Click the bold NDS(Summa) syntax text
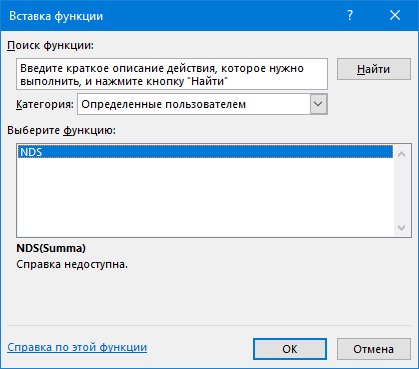The height and width of the screenshot is (369, 419). [x=51, y=248]
